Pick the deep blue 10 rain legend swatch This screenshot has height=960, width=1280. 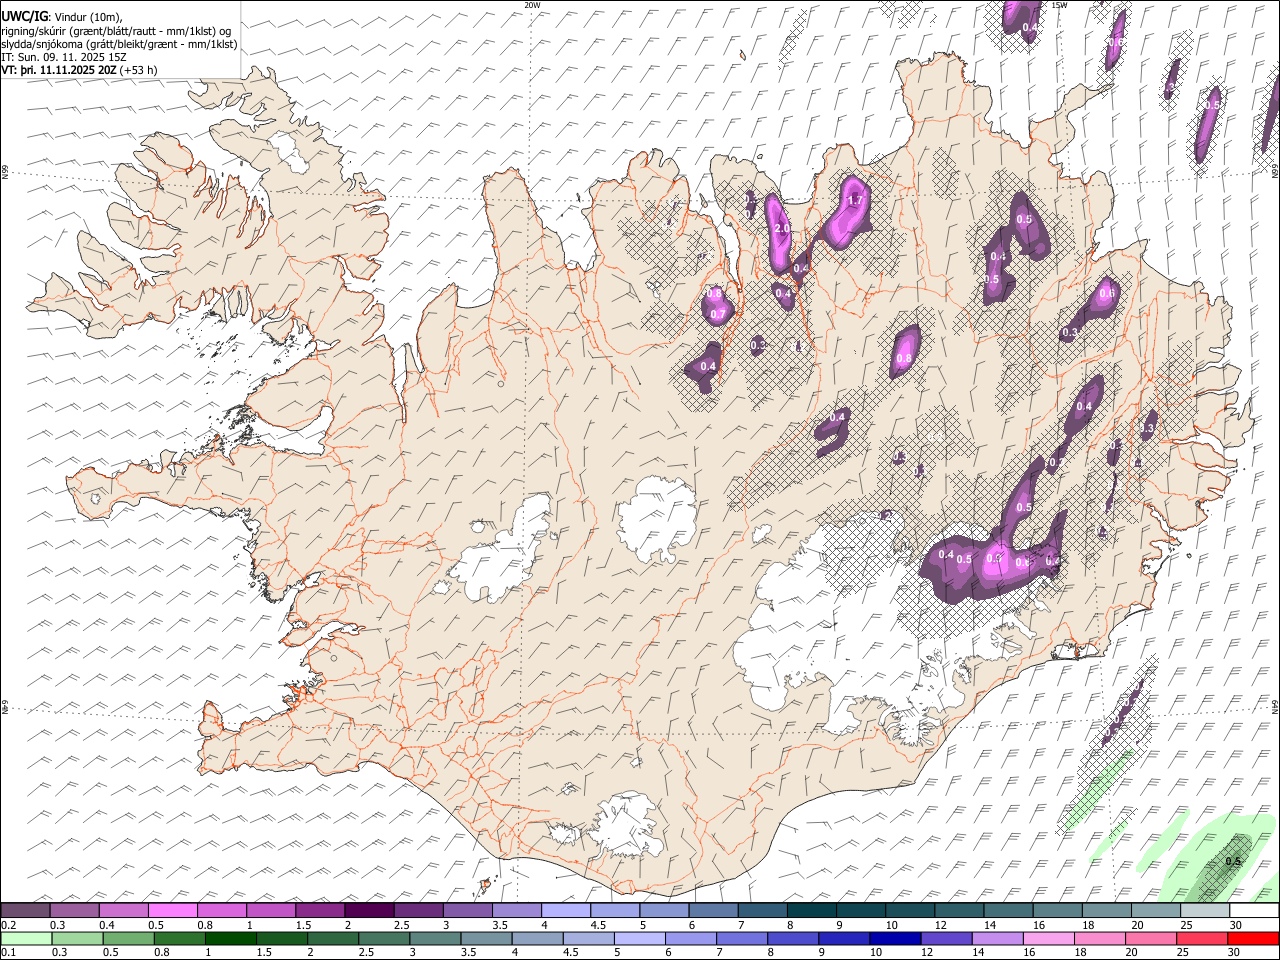click(x=895, y=939)
